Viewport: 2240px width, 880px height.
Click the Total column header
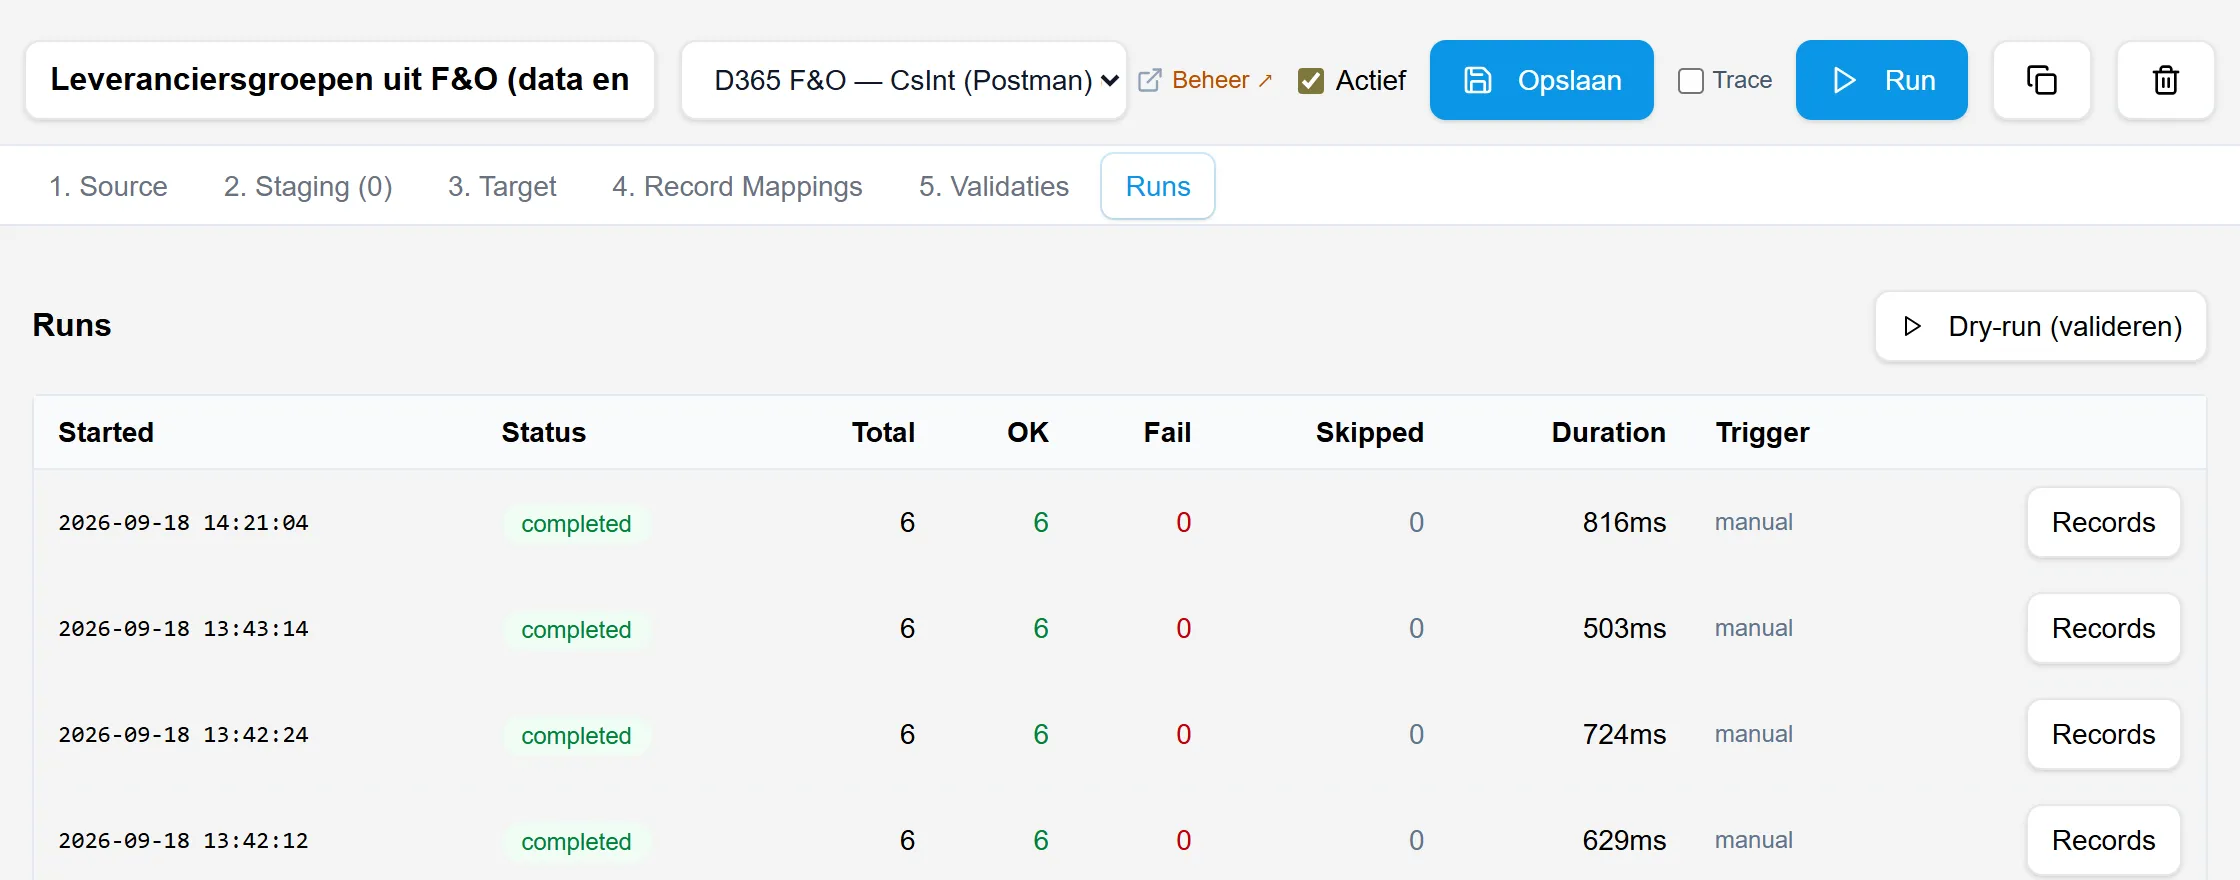click(x=883, y=432)
